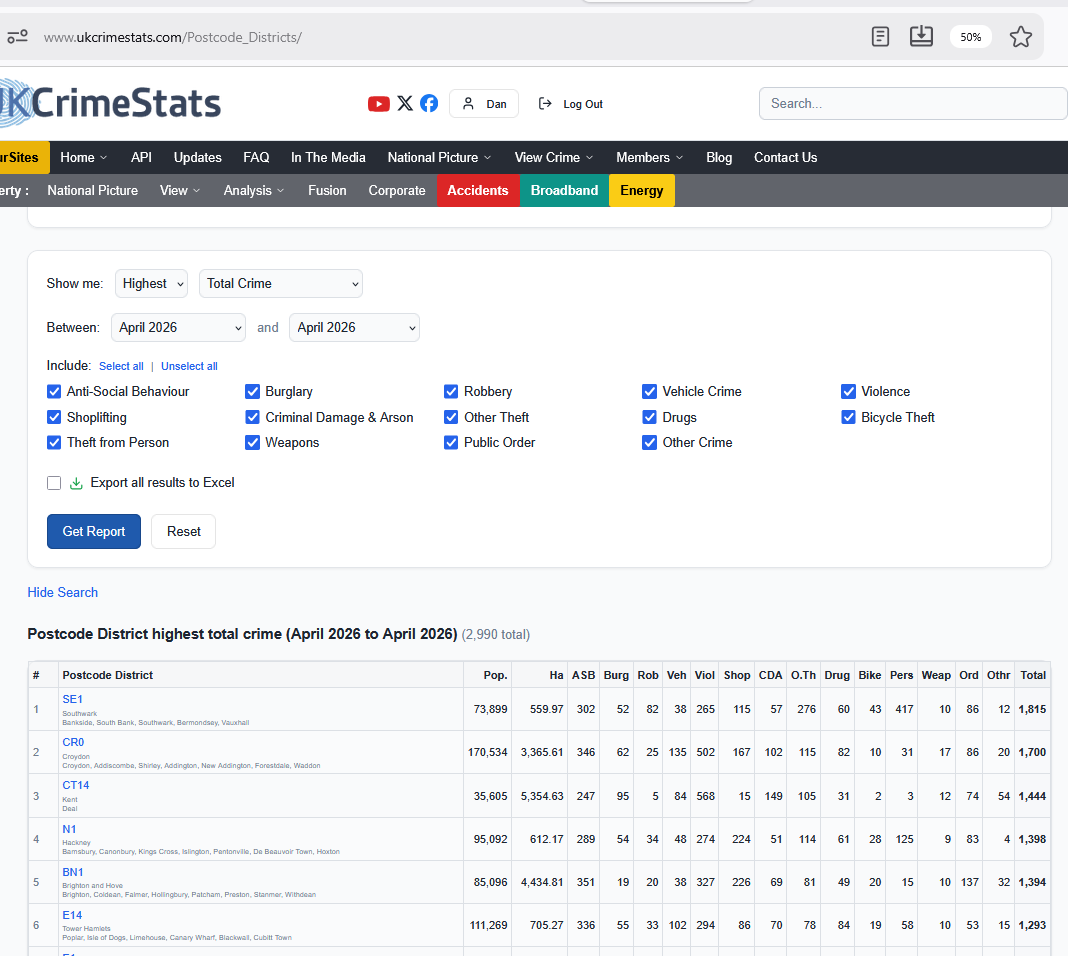Click the Hide Search link
1068x956 pixels.
tap(63, 592)
